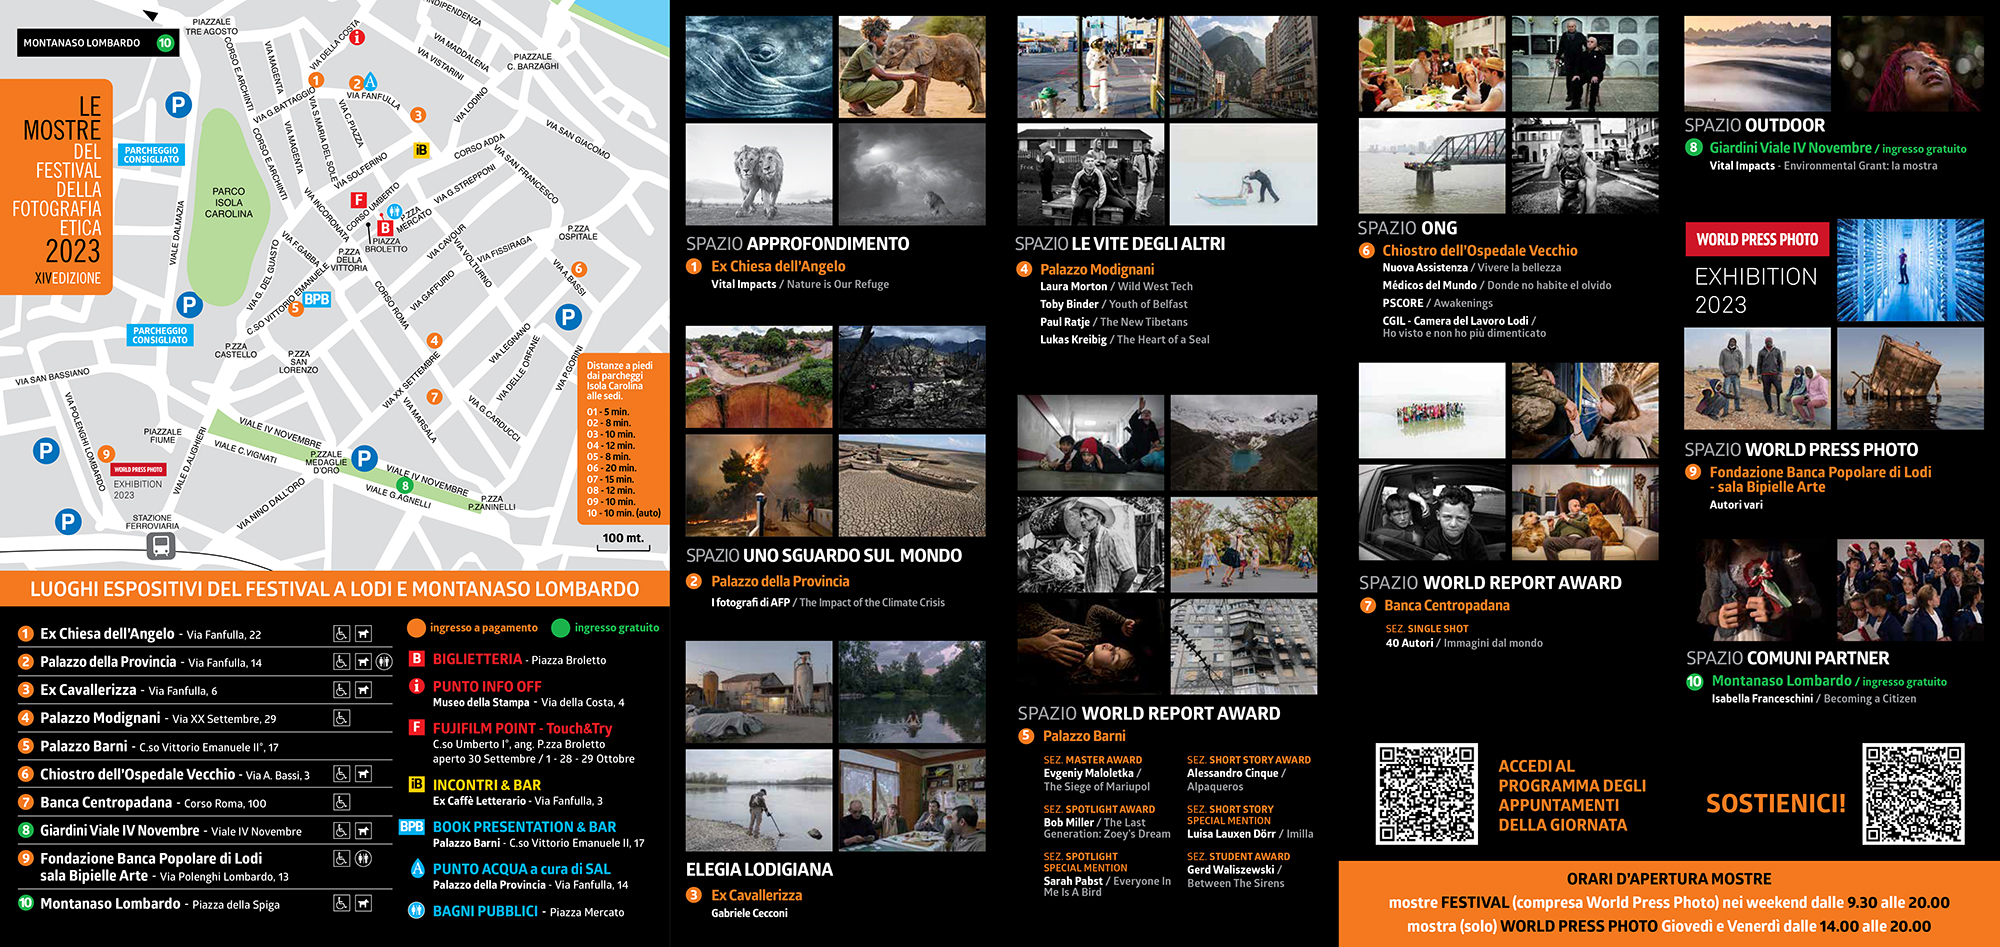2000x947 pixels.
Task: Click yellow iB marker on the map
Action: tap(421, 150)
